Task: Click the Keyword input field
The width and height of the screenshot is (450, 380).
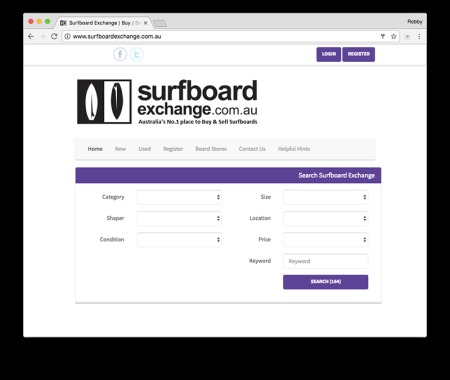Action: click(326, 261)
